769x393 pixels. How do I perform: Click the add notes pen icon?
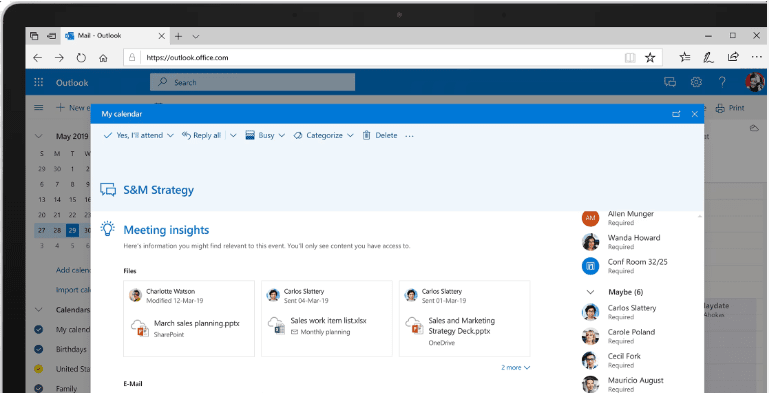pos(708,57)
